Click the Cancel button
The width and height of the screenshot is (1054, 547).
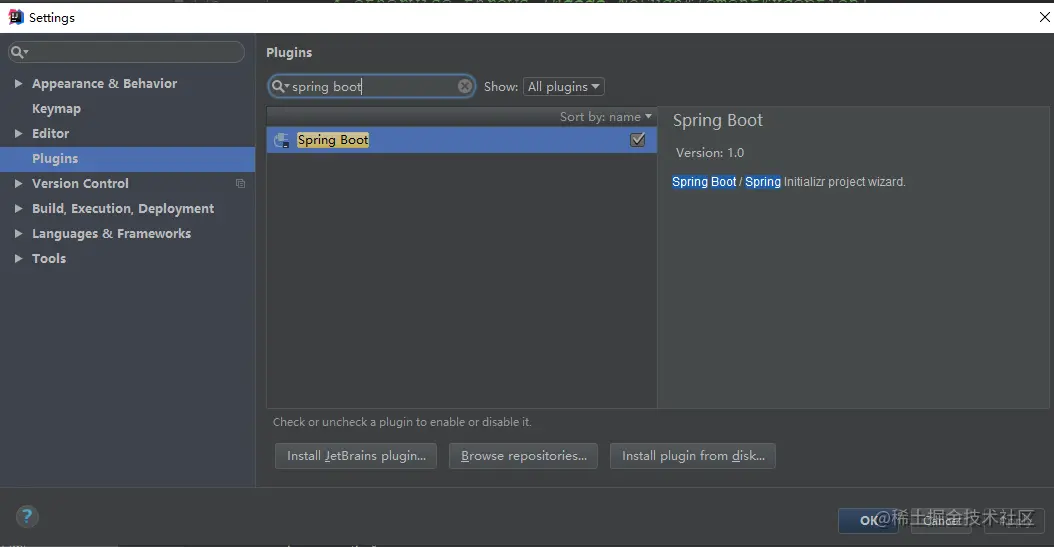tap(941, 521)
